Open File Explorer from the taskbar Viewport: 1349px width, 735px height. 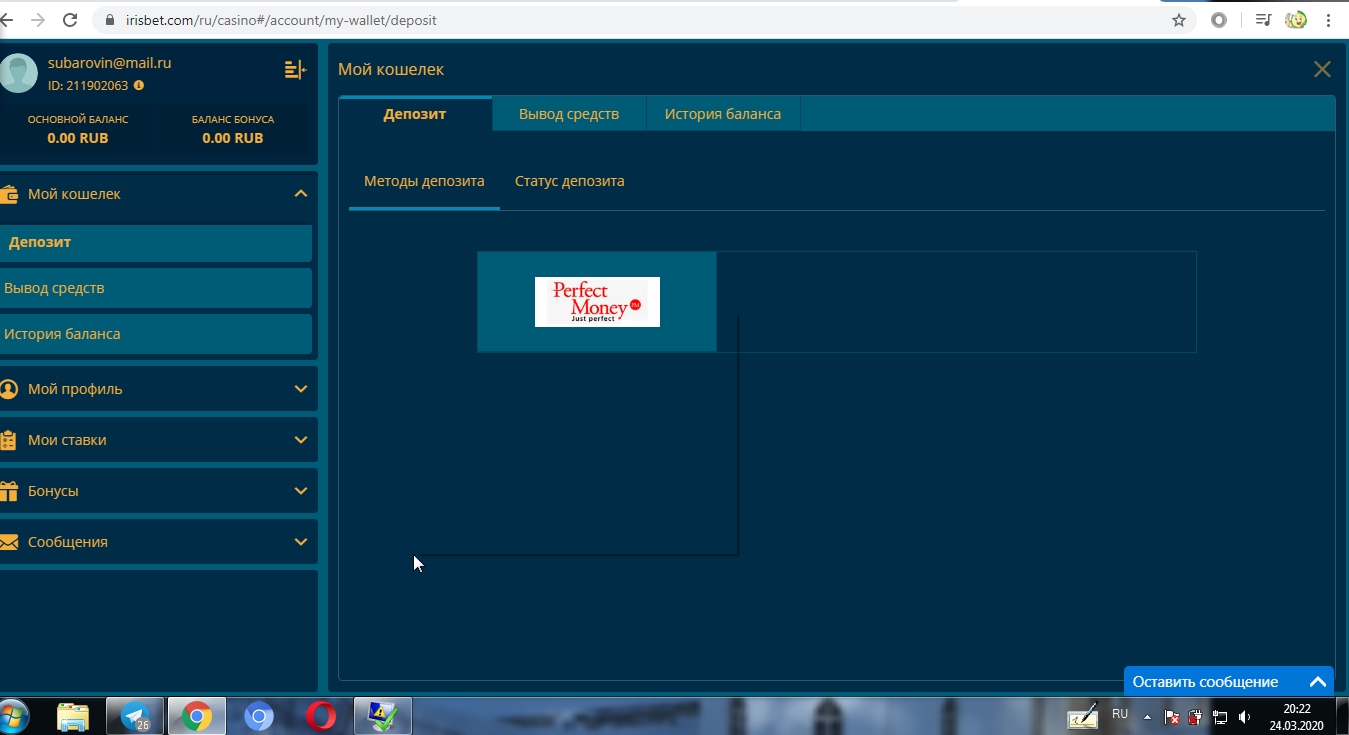pyautogui.click(x=73, y=716)
